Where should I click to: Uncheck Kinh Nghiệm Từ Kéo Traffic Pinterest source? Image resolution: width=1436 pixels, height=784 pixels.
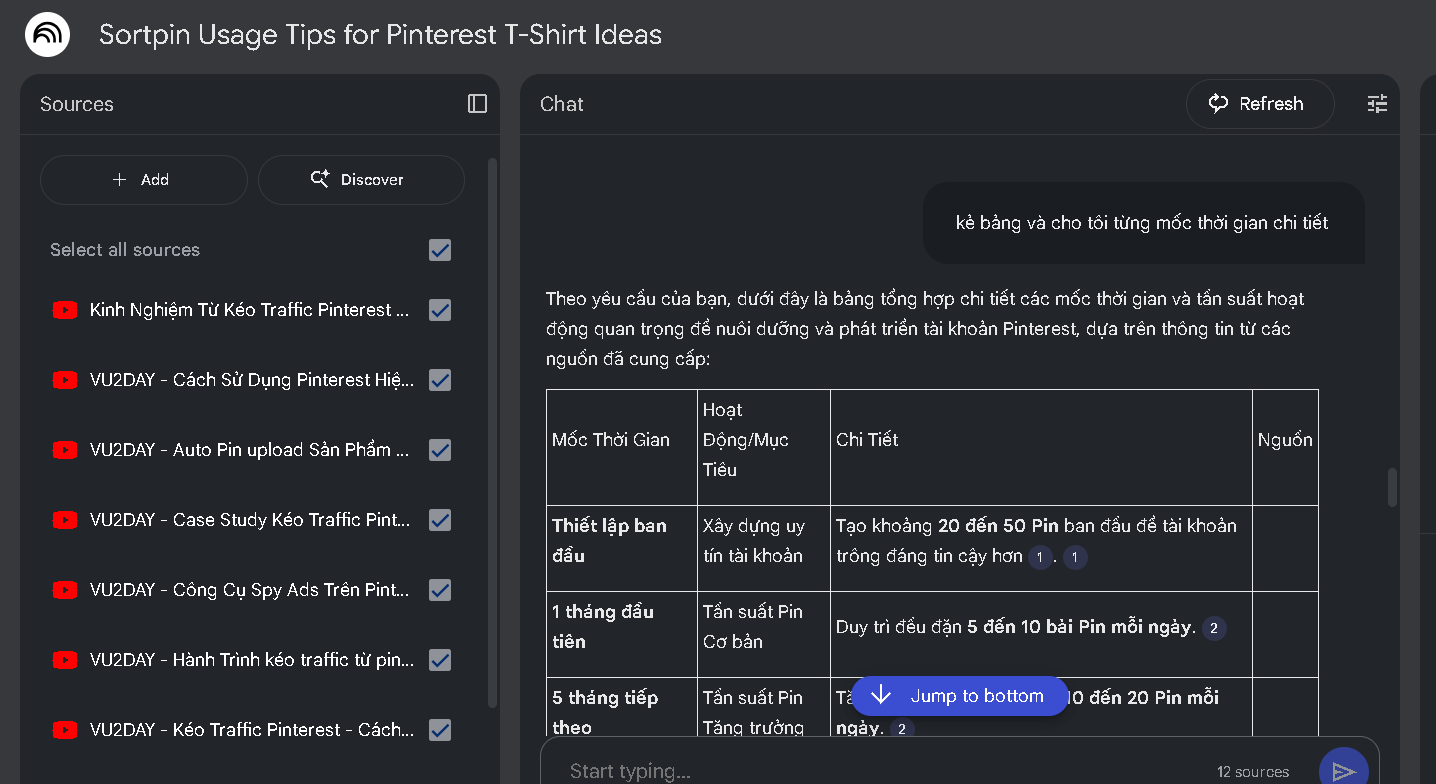[x=440, y=310]
